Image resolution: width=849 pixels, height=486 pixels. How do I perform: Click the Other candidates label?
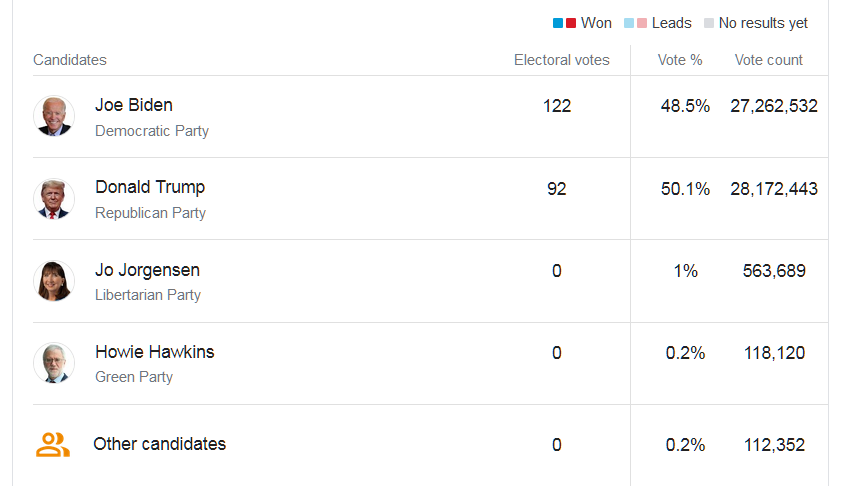click(x=160, y=444)
